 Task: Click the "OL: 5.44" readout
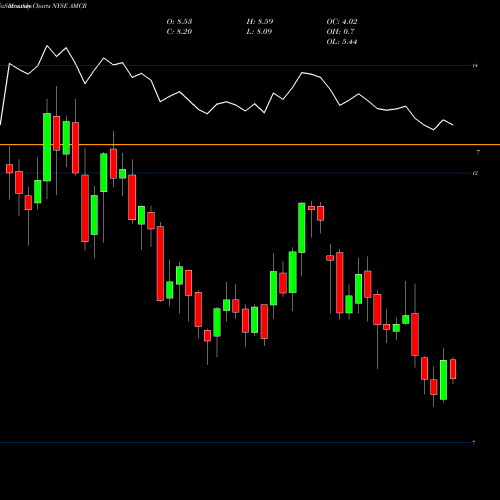tap(342, 42)
